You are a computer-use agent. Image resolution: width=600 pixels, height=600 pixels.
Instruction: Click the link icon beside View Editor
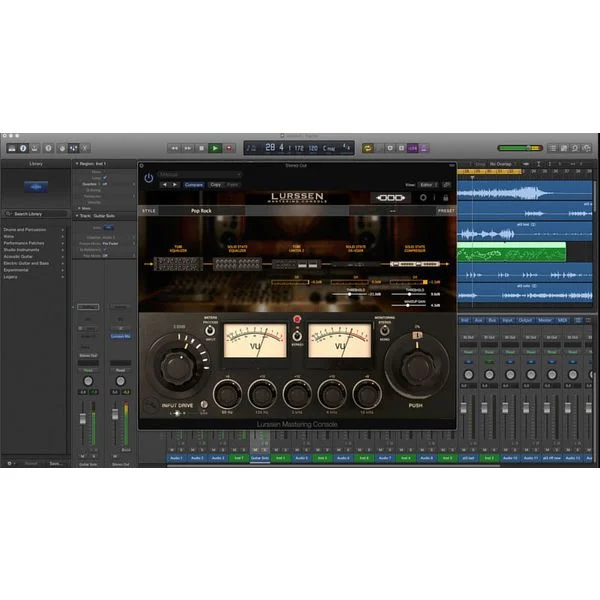coord(446,185)
